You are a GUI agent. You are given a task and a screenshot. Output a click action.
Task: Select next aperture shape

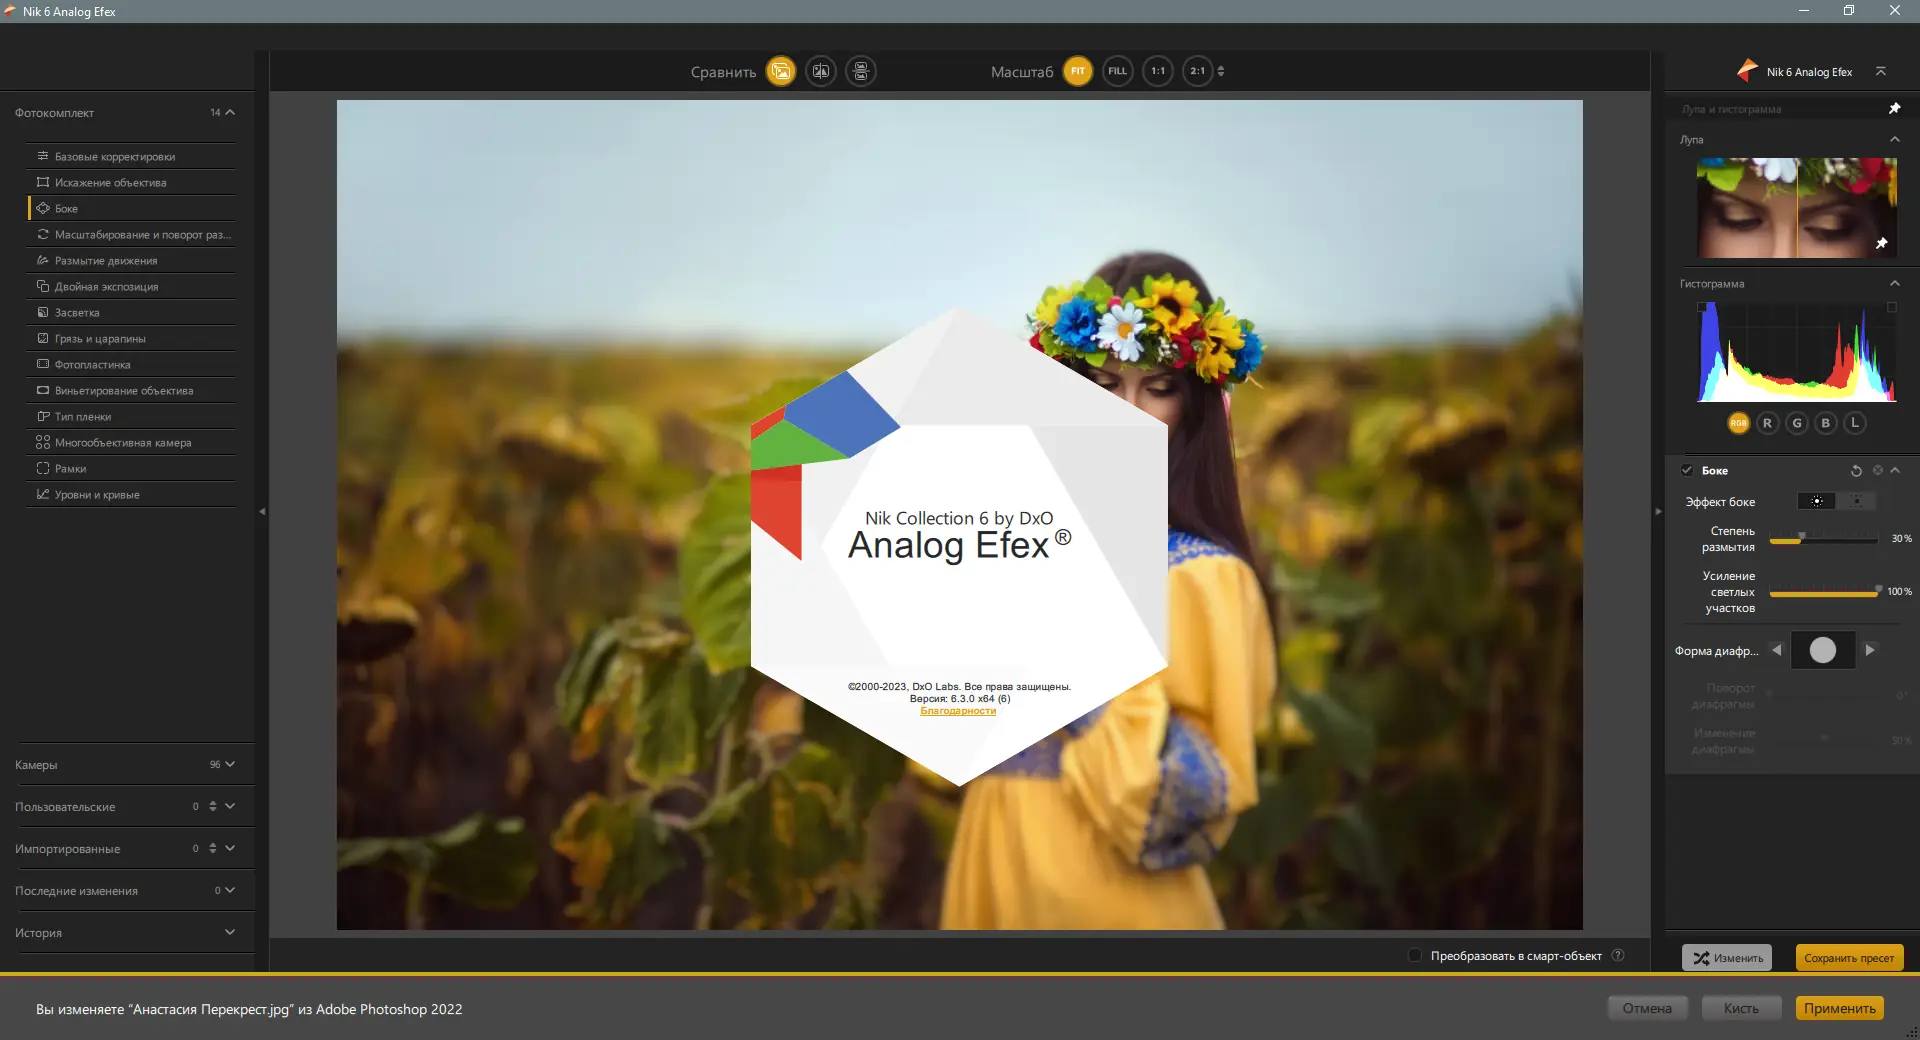tap(1869, 650)
